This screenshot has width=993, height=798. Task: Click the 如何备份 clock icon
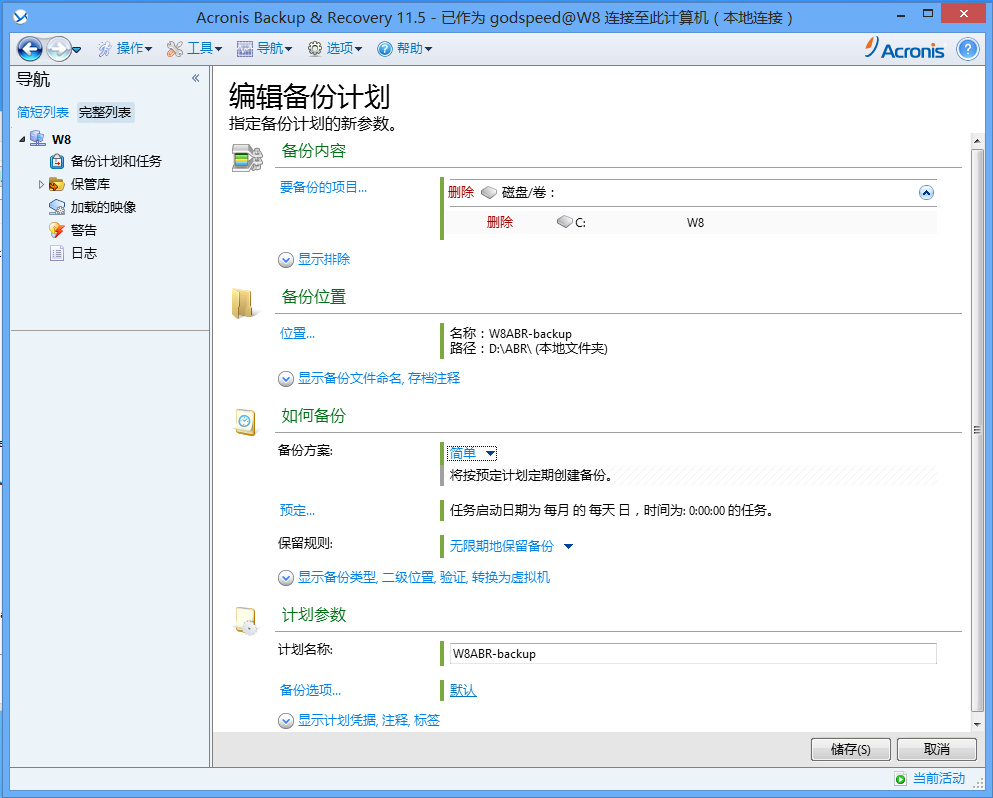point(246,422)
